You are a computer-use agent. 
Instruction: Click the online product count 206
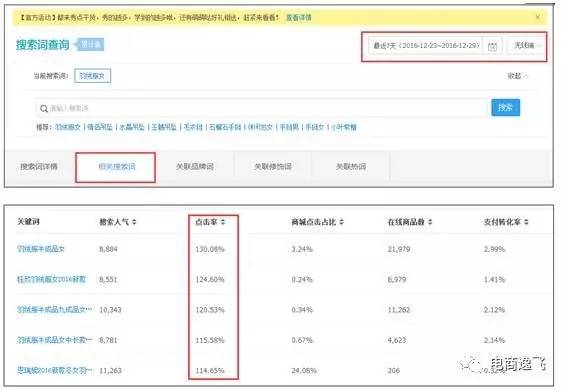pos(394,370)
